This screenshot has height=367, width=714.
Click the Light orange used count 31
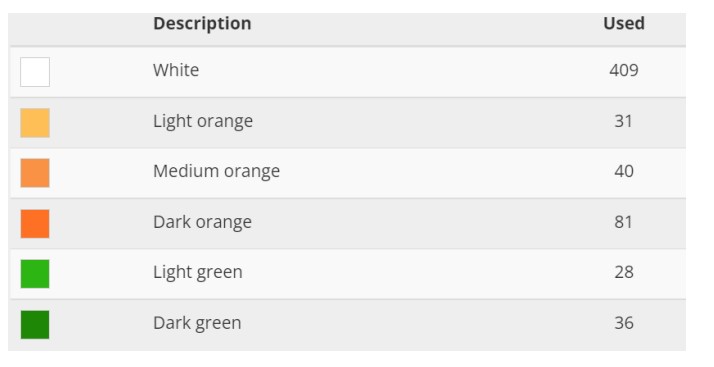(x=624, y=121)
